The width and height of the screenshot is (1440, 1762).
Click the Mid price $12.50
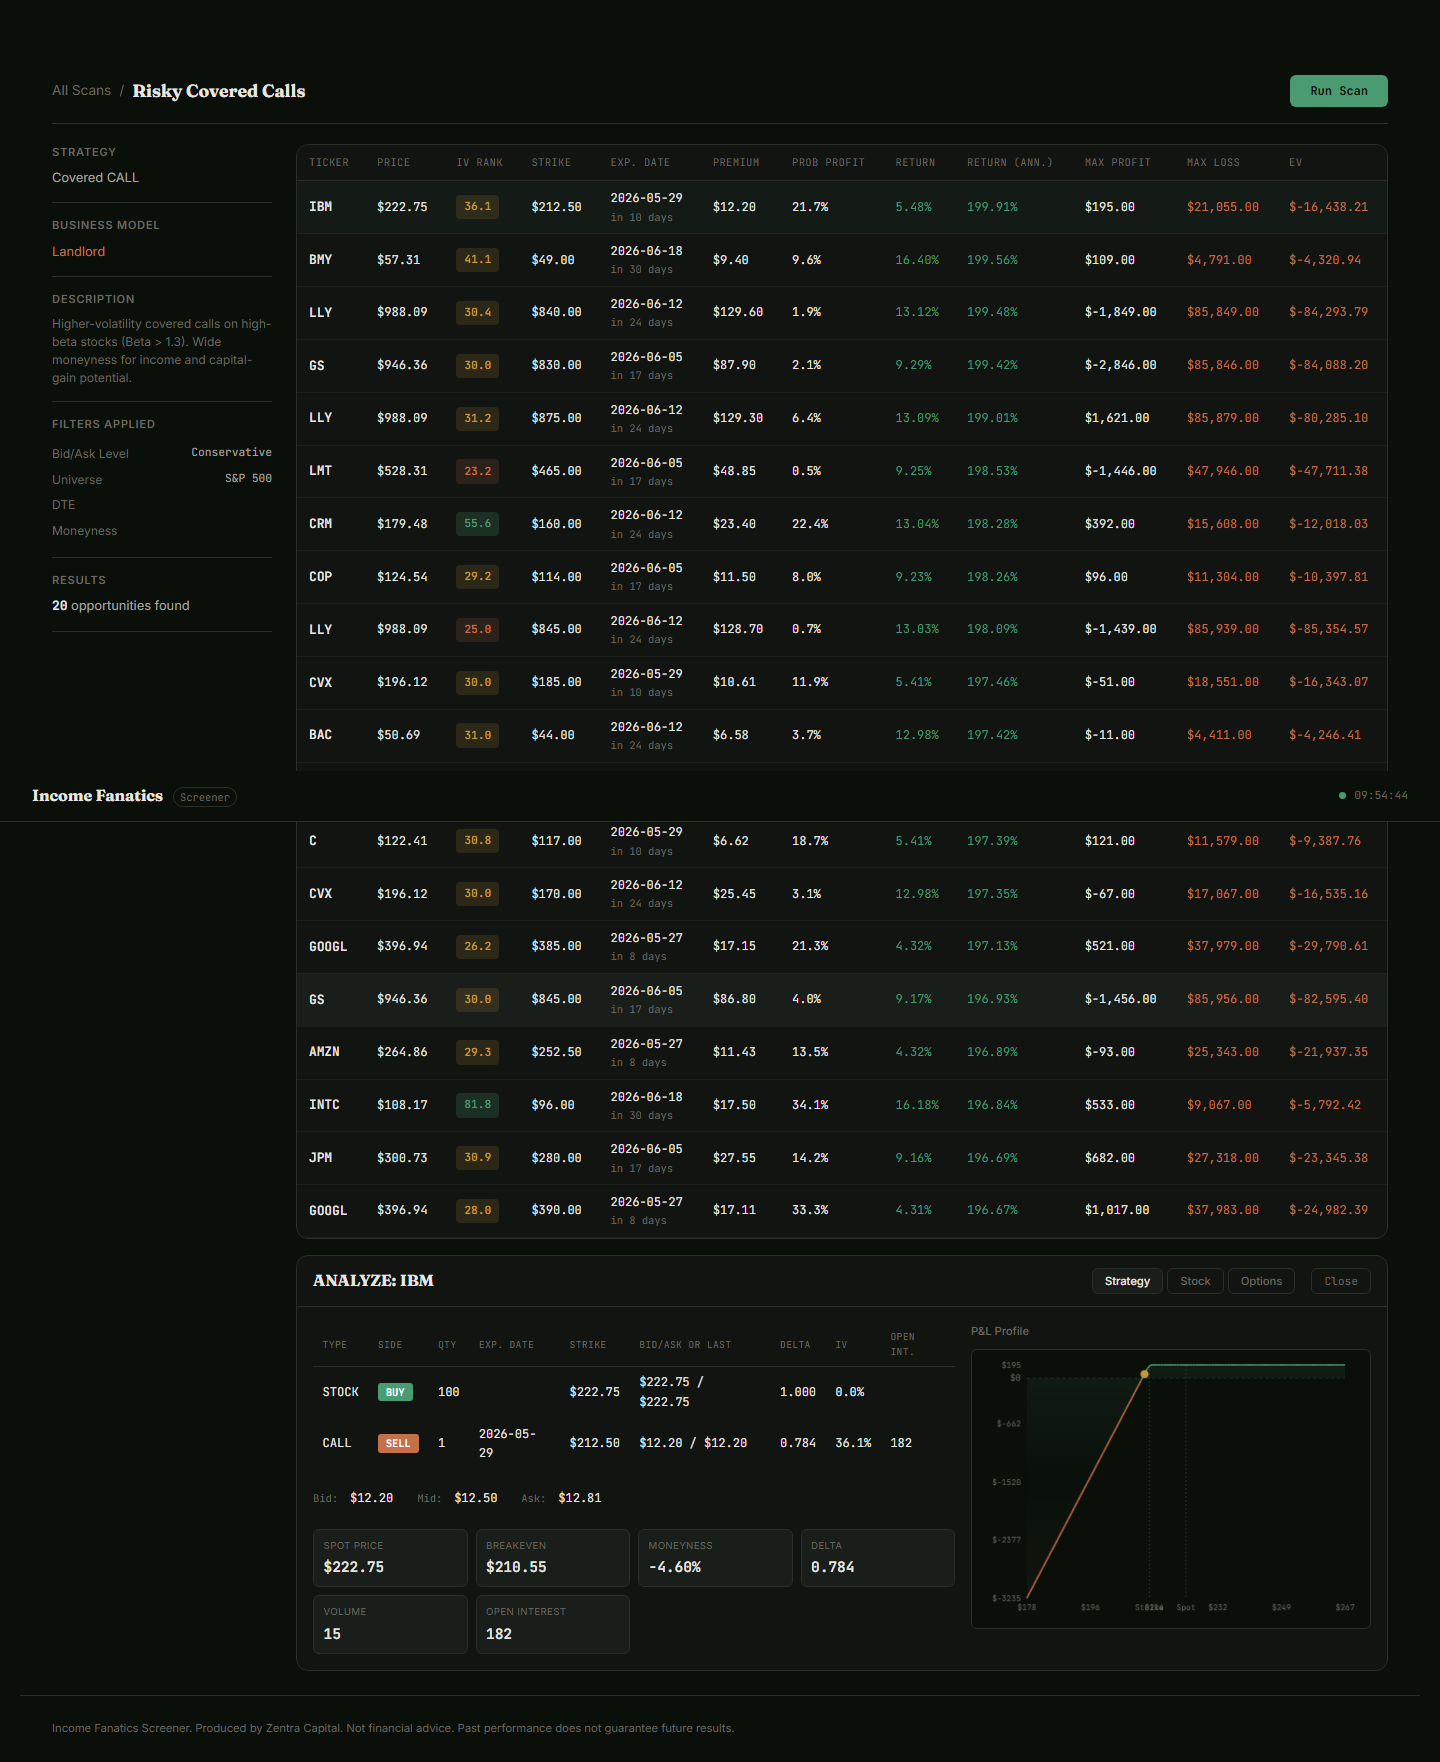point(476,1498)
